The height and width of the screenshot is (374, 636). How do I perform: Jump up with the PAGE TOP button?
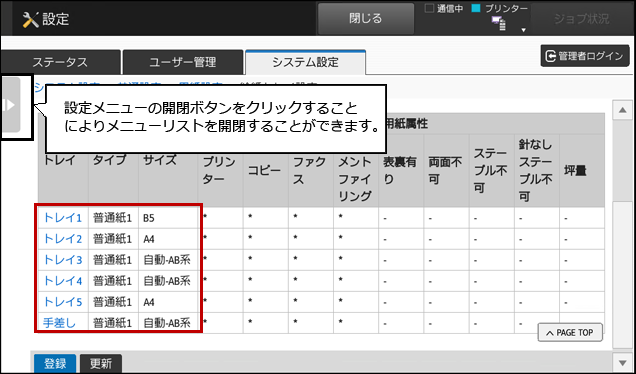tap(570, 333)
